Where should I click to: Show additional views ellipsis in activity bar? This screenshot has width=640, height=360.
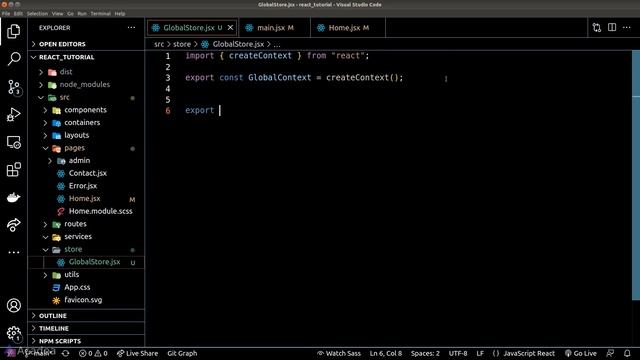click(x=13, y=252)
